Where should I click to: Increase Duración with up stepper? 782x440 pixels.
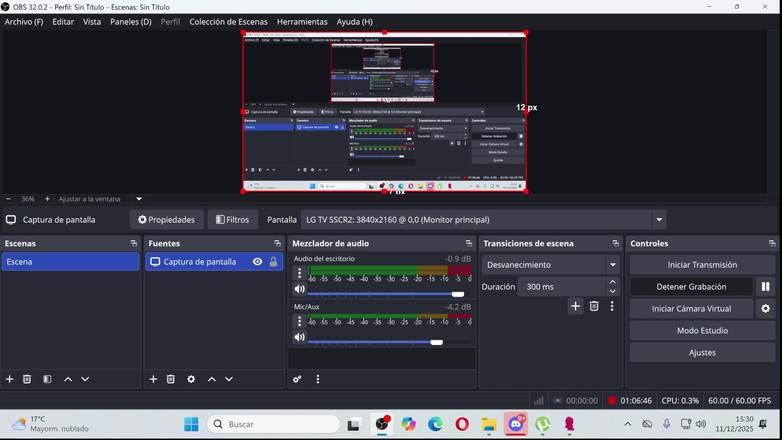[613, 282]
